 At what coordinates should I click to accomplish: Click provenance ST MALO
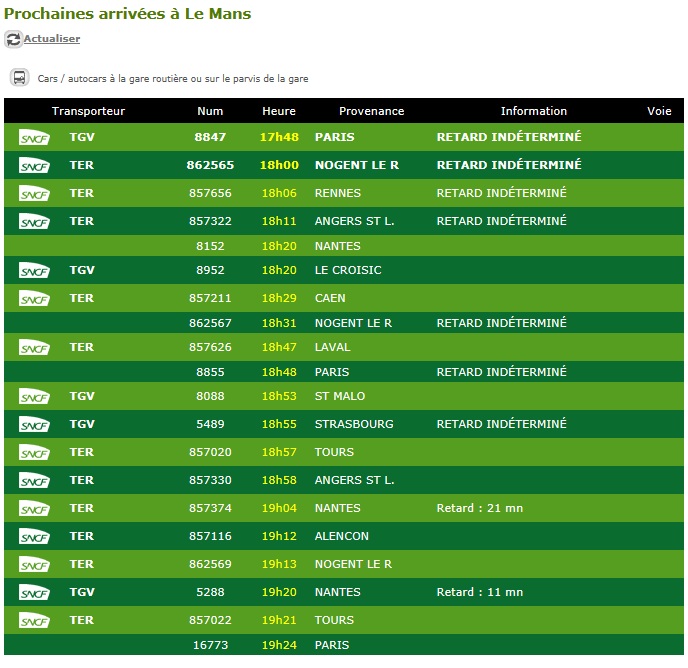click(x=340, y=396)
